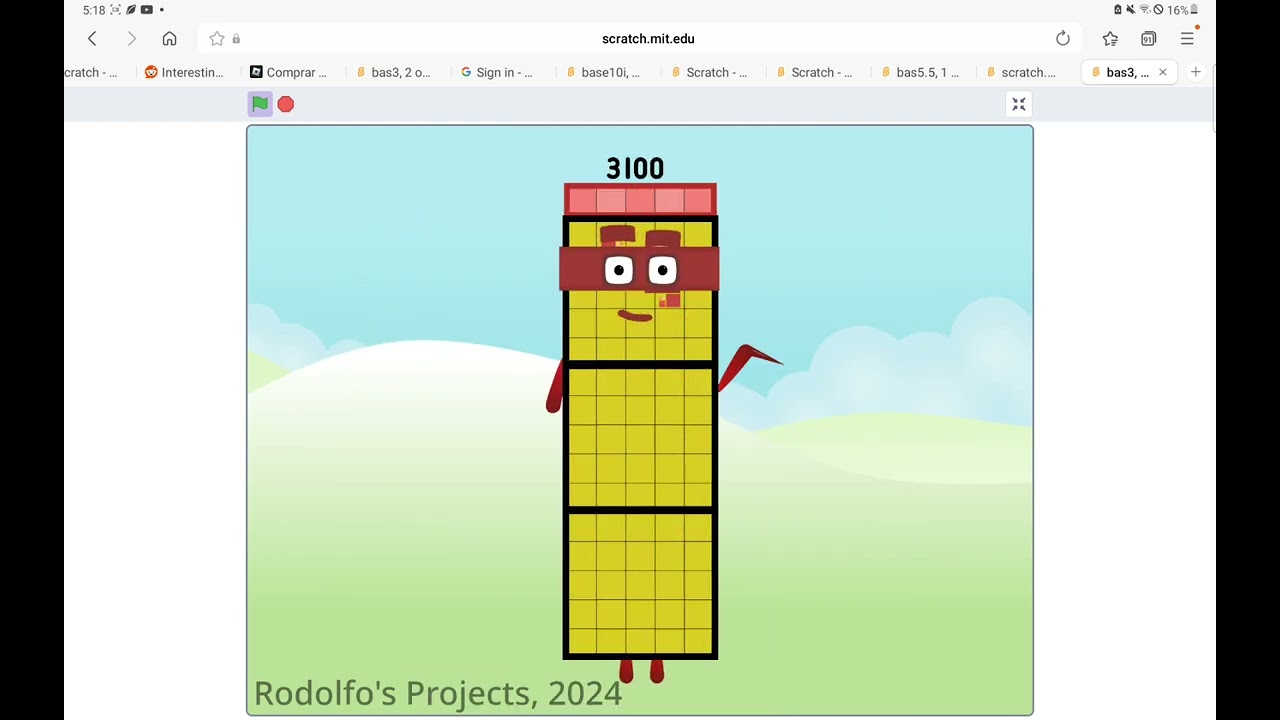Reload the page with refresh icon

point(1063,39)
